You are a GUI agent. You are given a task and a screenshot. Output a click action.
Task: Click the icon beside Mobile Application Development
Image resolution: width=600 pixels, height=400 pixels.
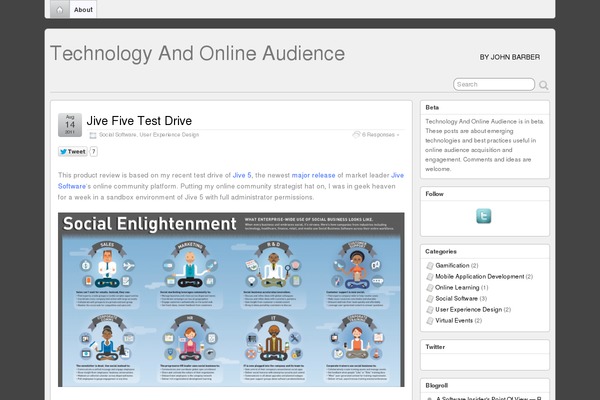pos(430,277)
